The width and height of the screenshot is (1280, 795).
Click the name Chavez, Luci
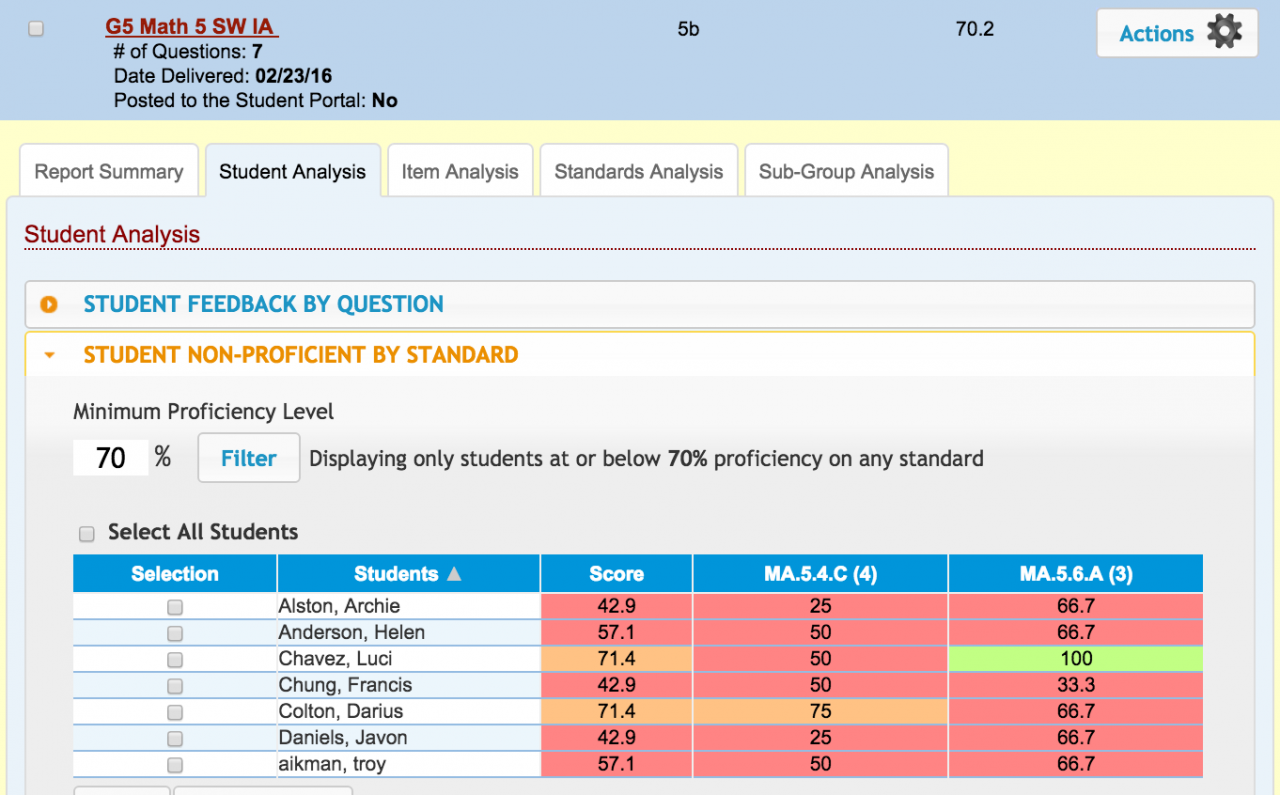pos(335,659)
